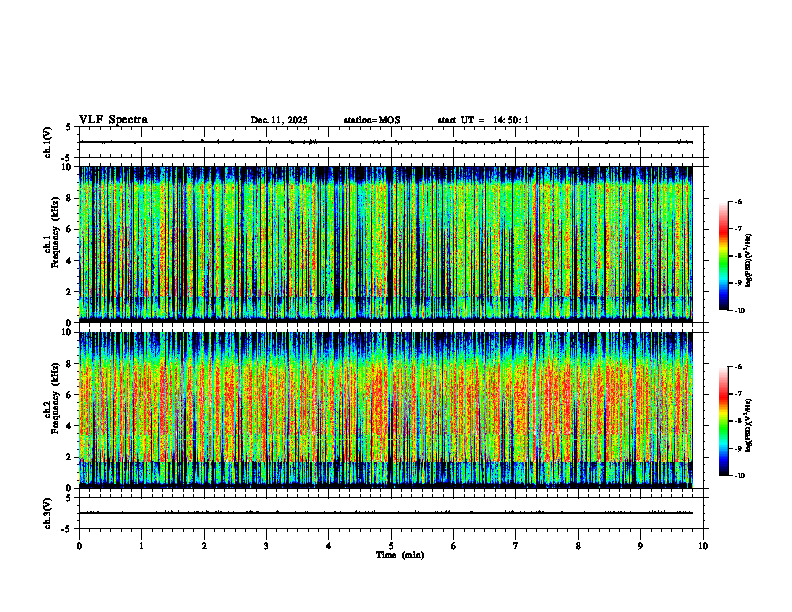
Task: Click time axis tick label "9"
Action: pos(640,546)
